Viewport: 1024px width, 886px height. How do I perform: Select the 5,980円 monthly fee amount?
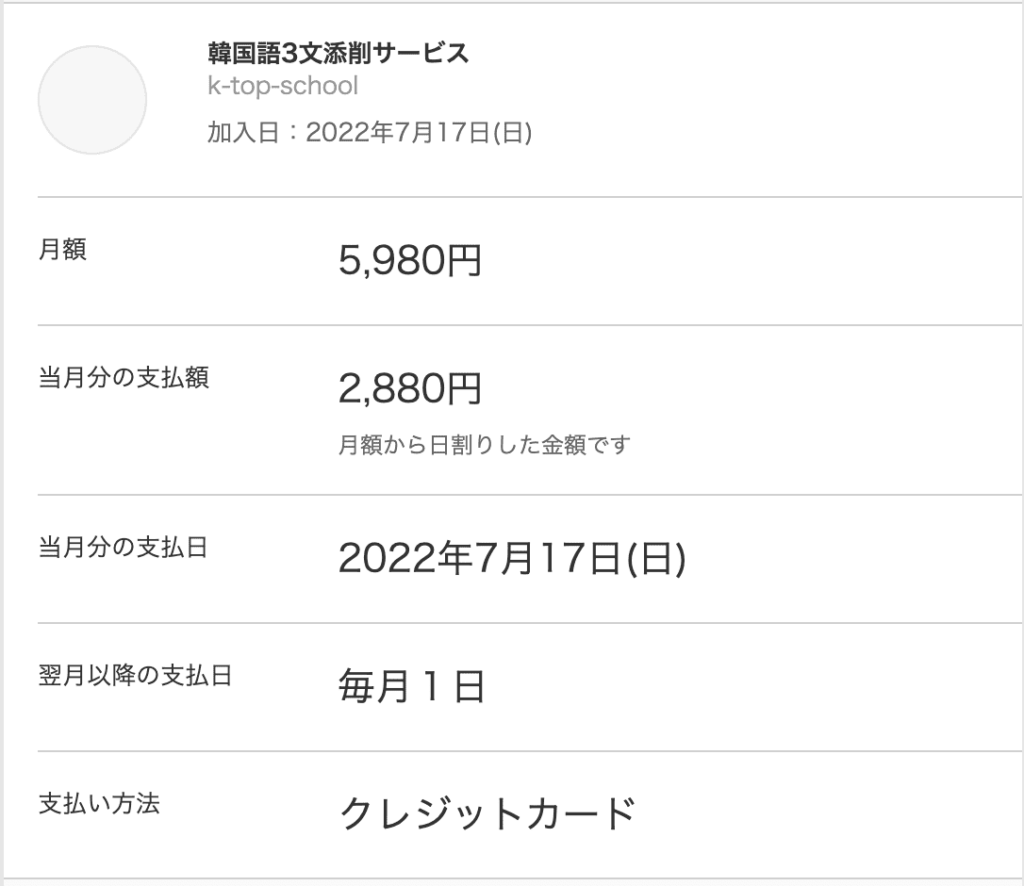(x=409, y=261)
